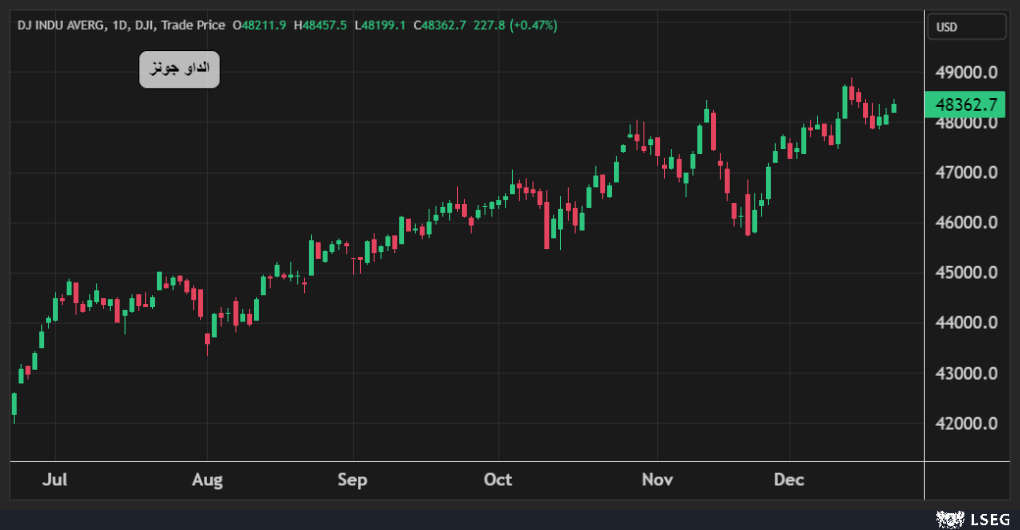This screenshot has height=530, width=1020.
Task: Click the 49000.0 price axis label
Action: [x=964, y=73]
